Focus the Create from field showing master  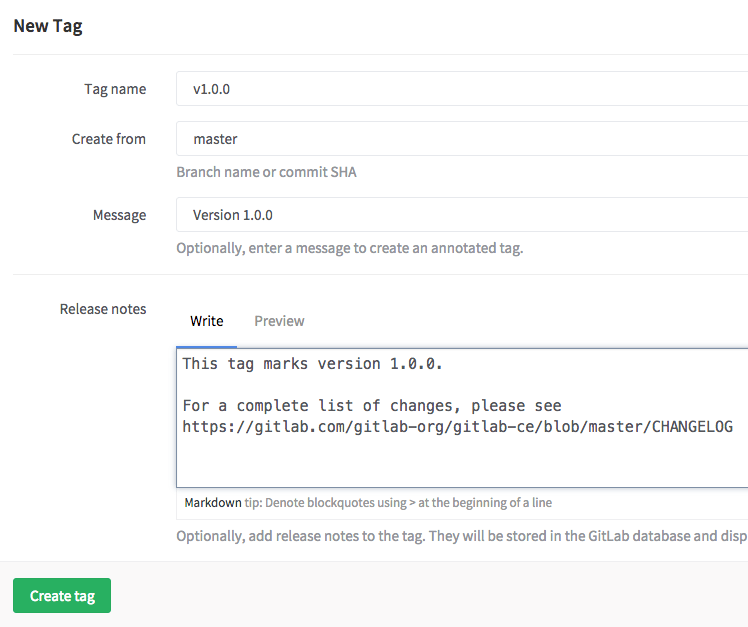pyautogui.click(x=460, y=139)
